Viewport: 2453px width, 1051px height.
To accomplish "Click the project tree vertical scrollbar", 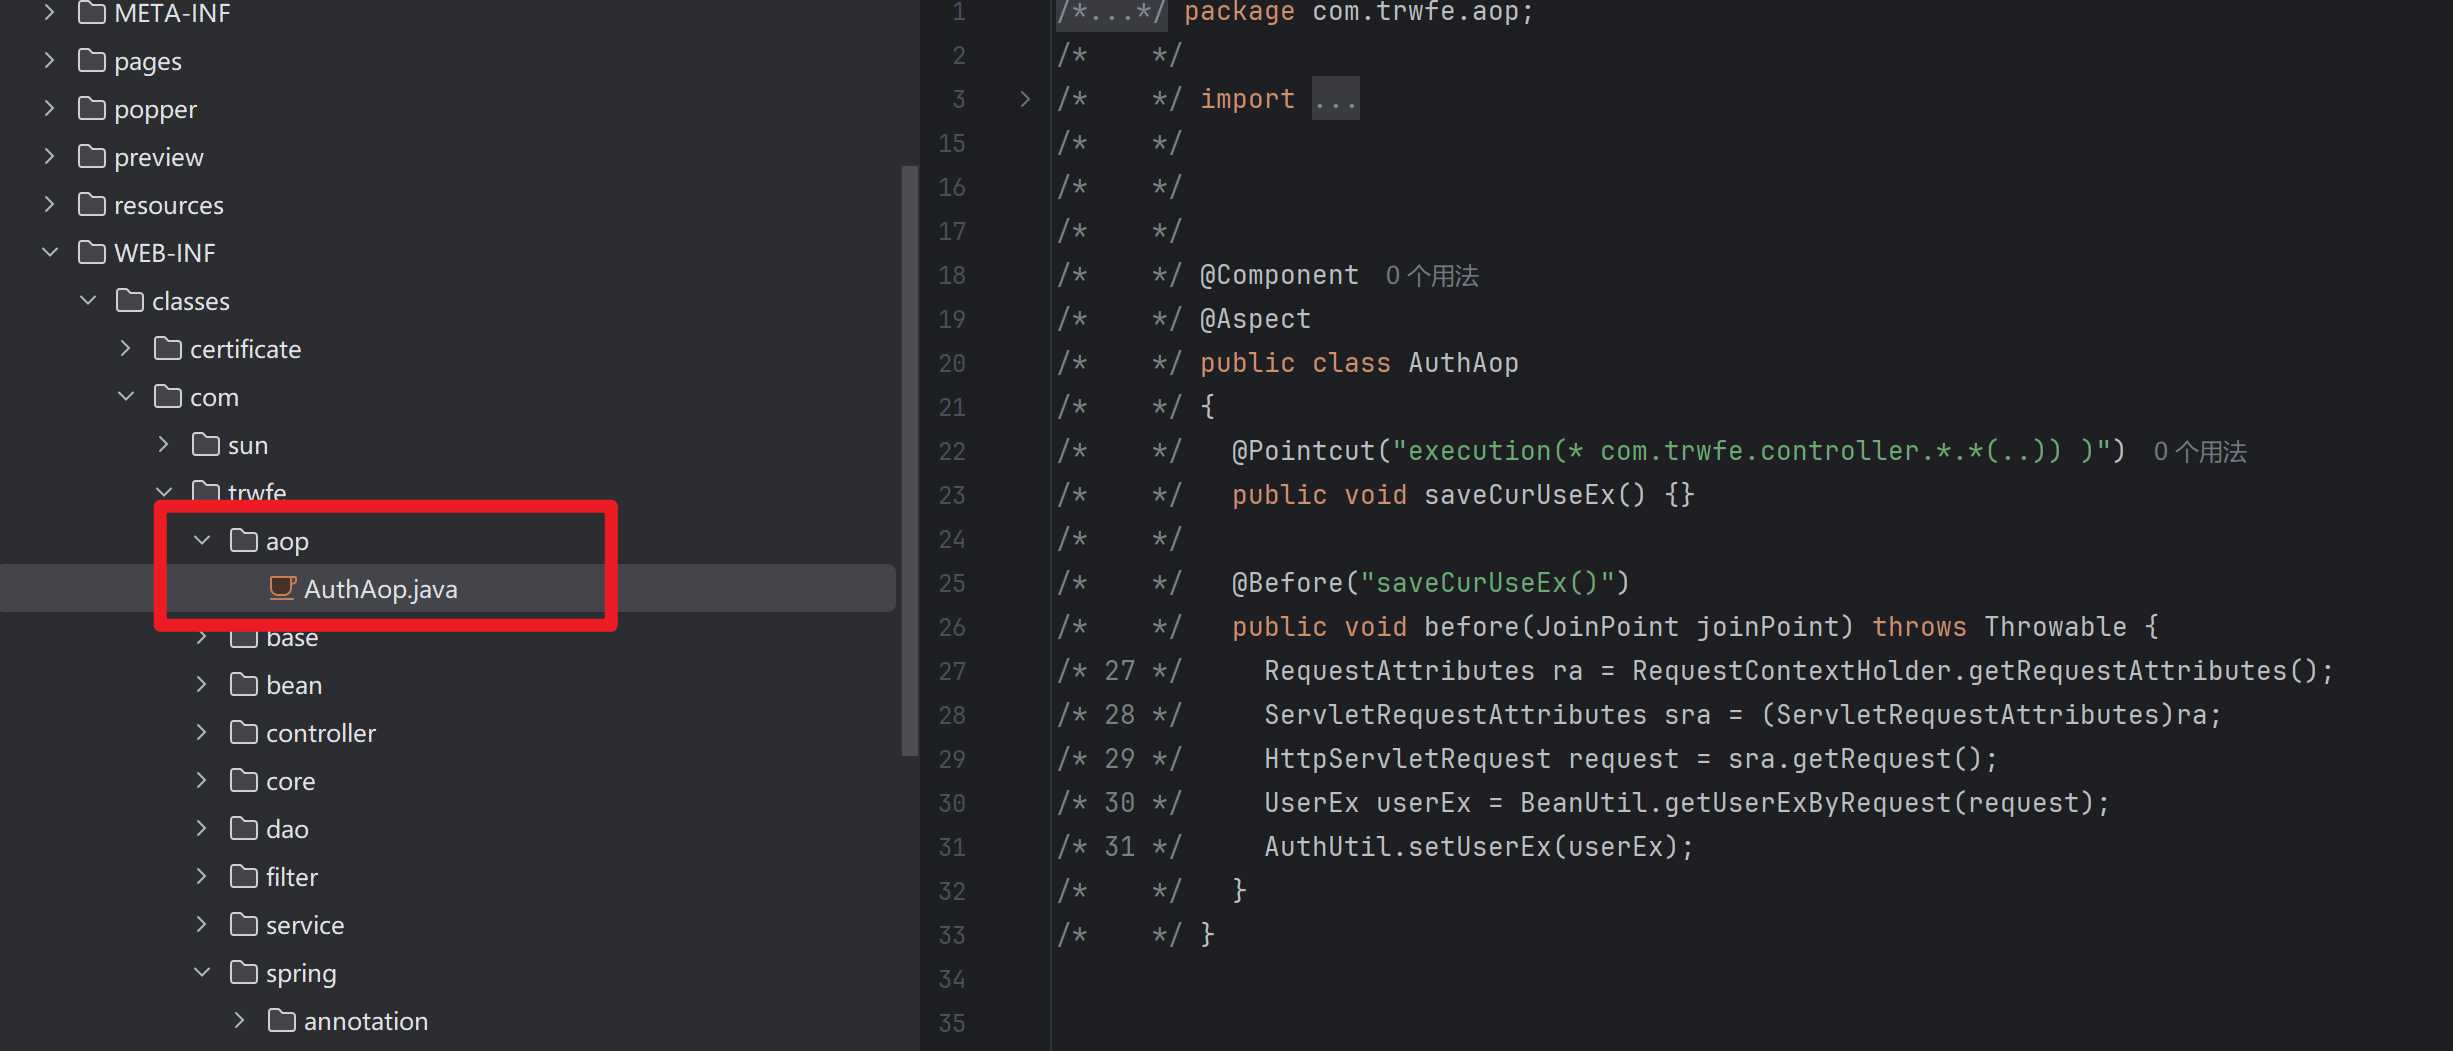I will click(x=909, y=460).
